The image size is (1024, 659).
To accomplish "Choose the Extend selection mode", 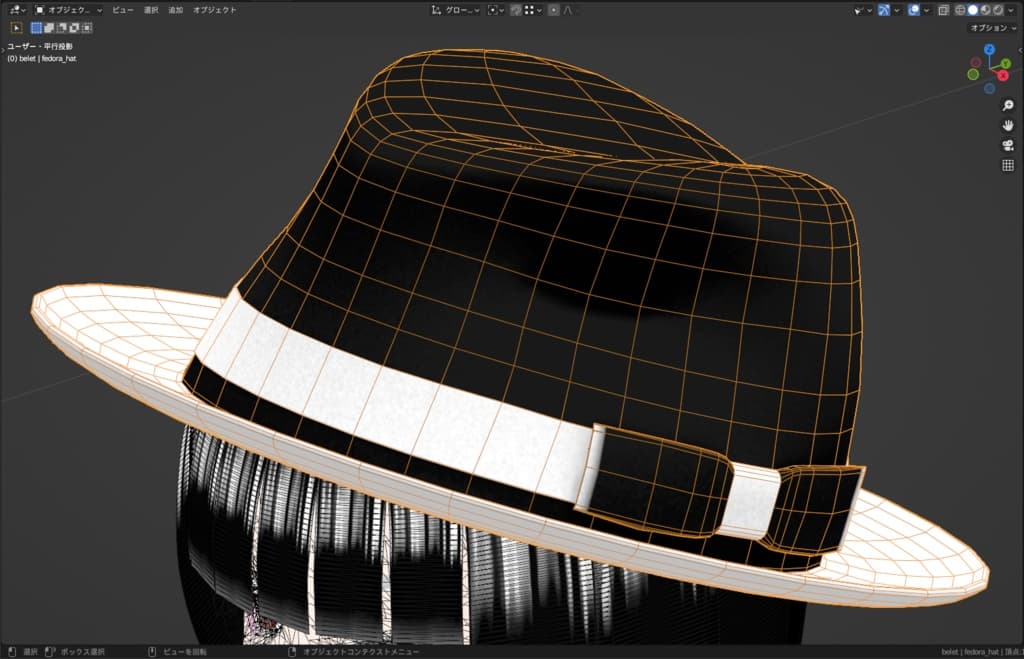I will click(49, 28).
